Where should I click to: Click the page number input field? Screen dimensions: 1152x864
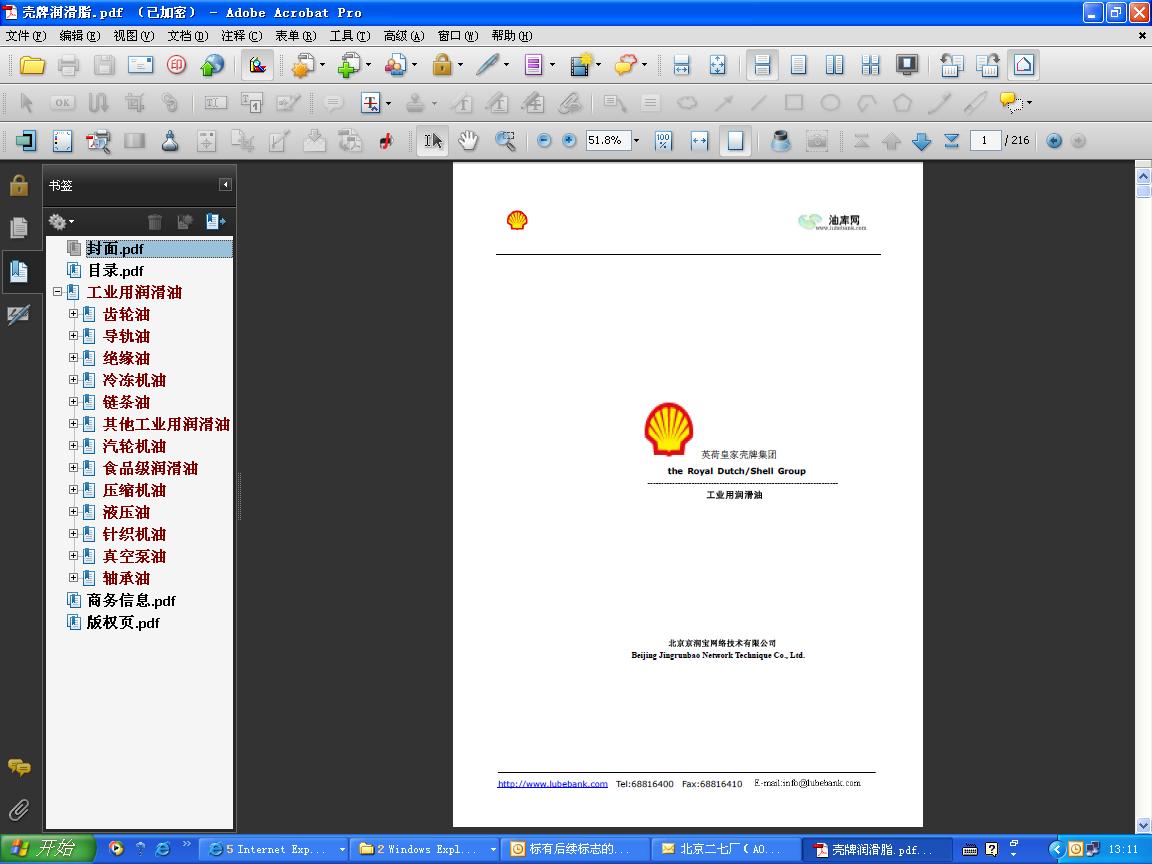click(x=984, y=140)
